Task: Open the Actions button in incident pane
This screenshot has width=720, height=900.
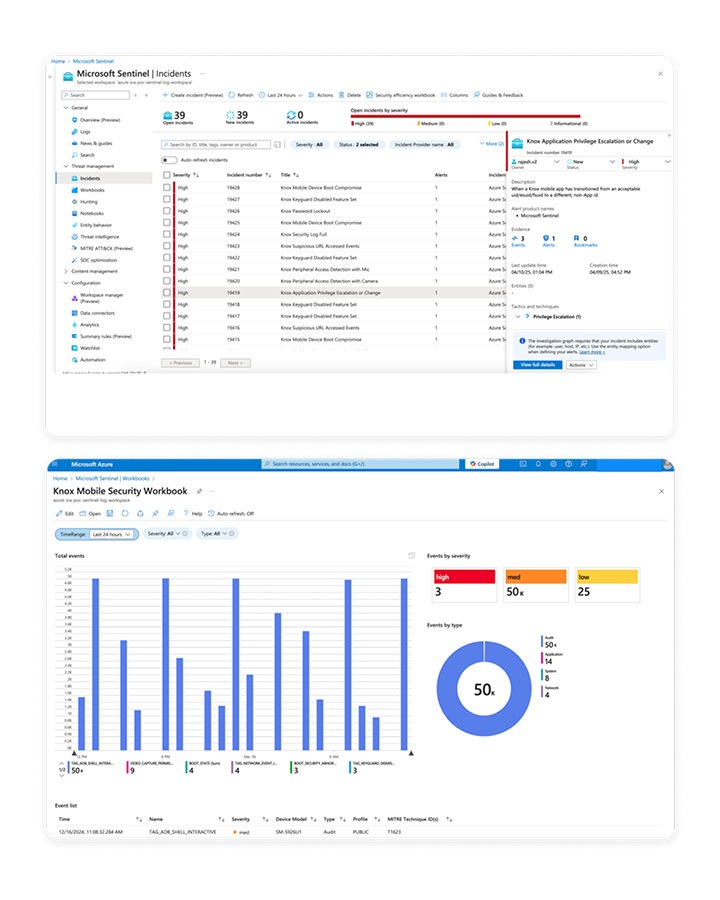Action: [x=582, y=365]
